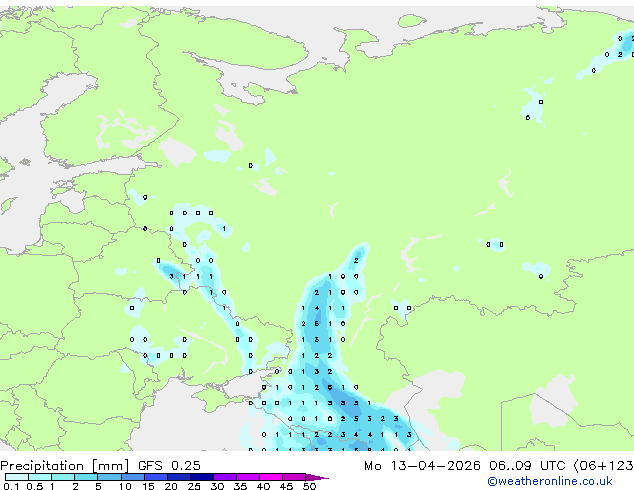Image resolution: width=634 pixels, height=490 pixels.
Task: Click the legend value 35
Action: (x=240, y=486)
